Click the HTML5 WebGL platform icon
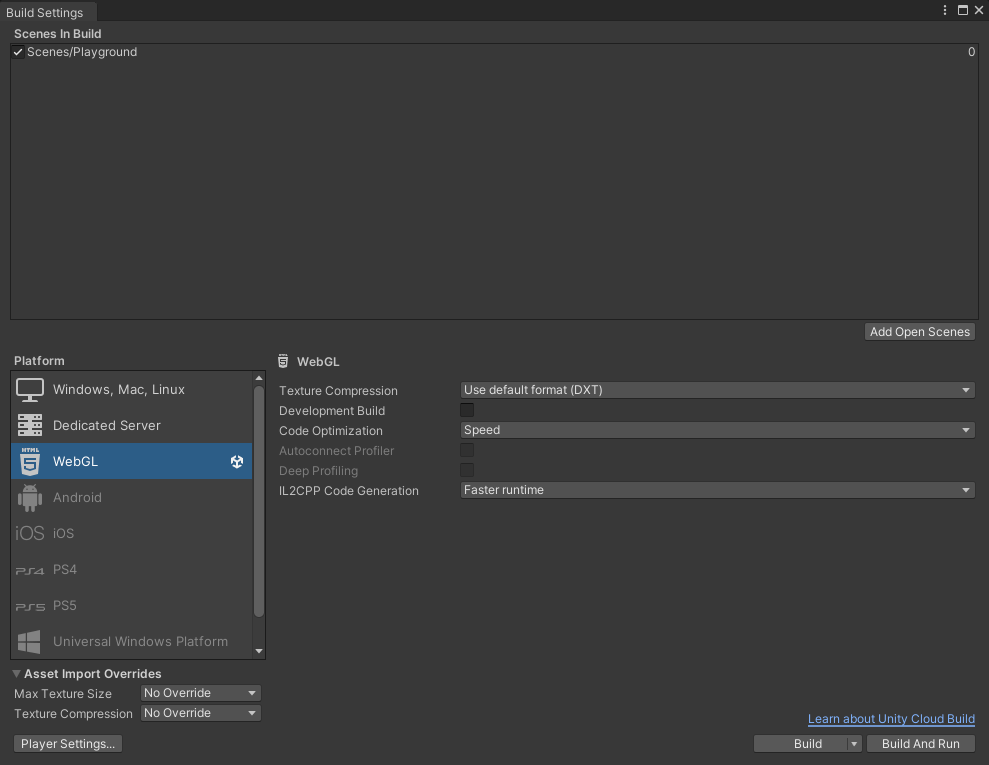The width and height of the screenshot is (989, 765). pos(30,461)
